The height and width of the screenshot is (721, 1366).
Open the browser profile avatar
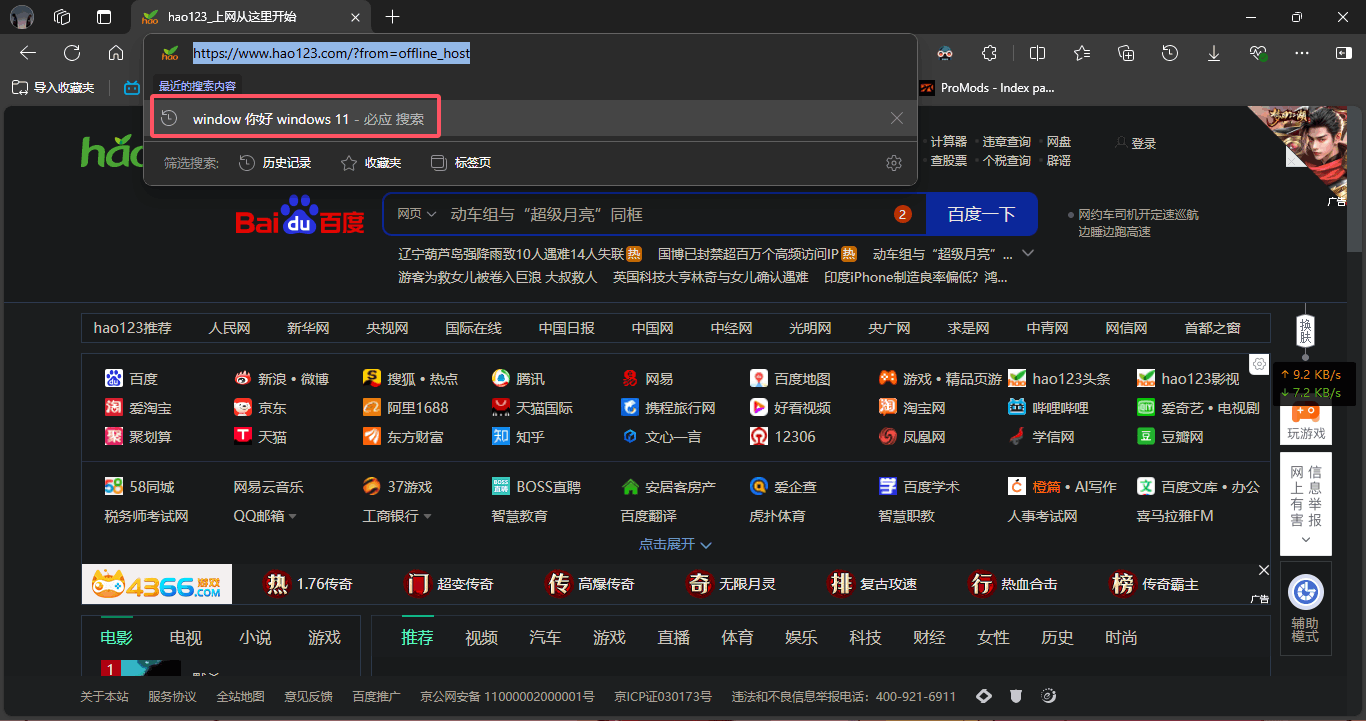(22, 17)
